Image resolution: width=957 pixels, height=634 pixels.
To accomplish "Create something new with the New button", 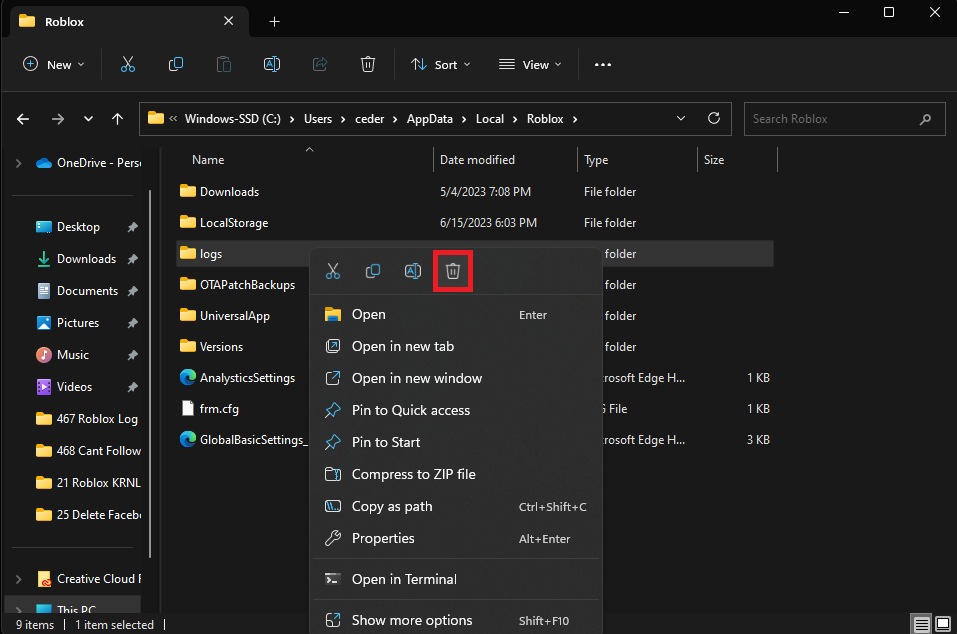I will (x=53, y=64).
